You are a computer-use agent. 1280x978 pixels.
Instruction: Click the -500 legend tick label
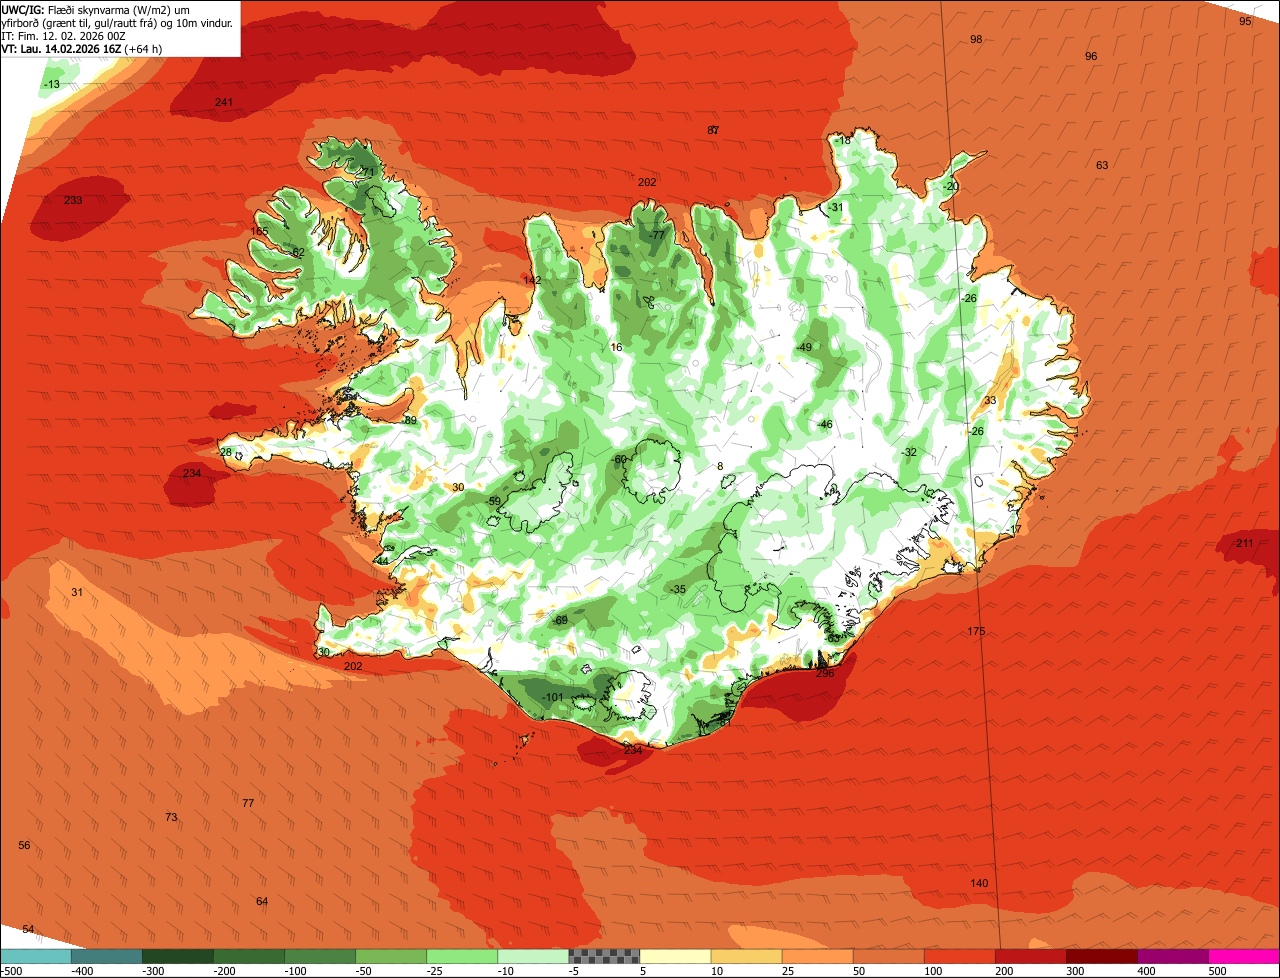(11, 971)
